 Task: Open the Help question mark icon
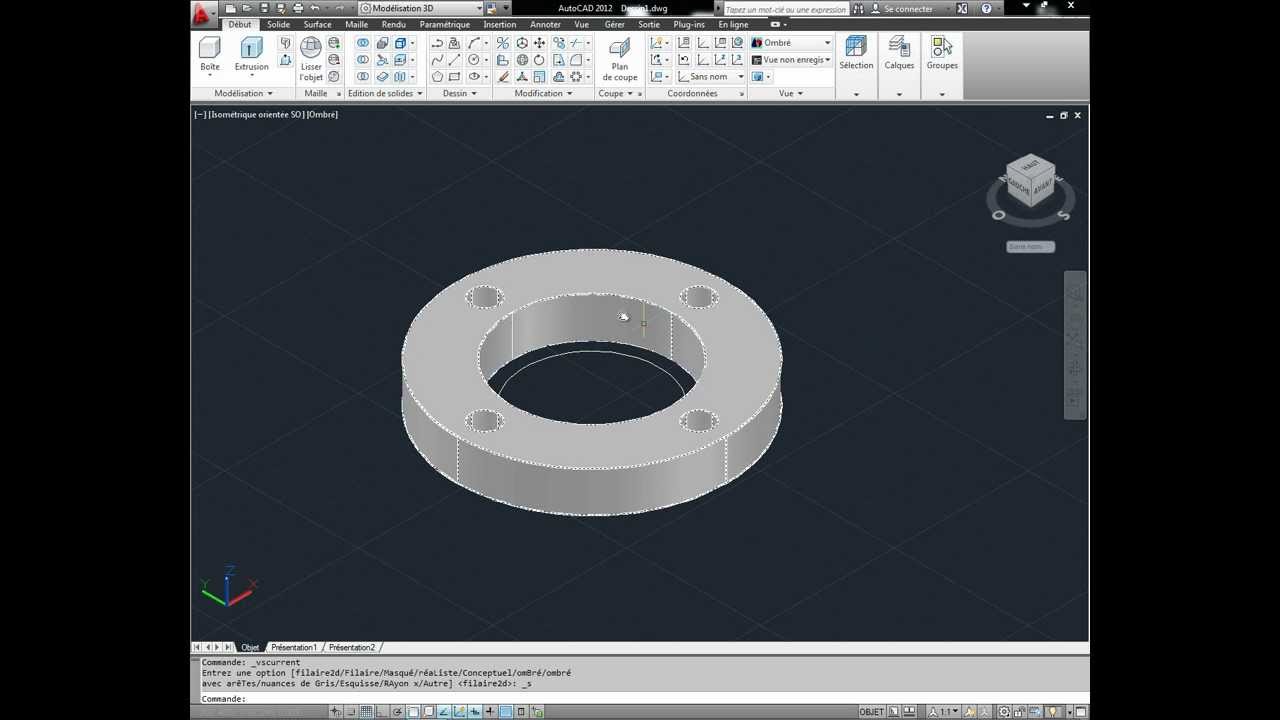pyautogui.click(x=986, y=8)
